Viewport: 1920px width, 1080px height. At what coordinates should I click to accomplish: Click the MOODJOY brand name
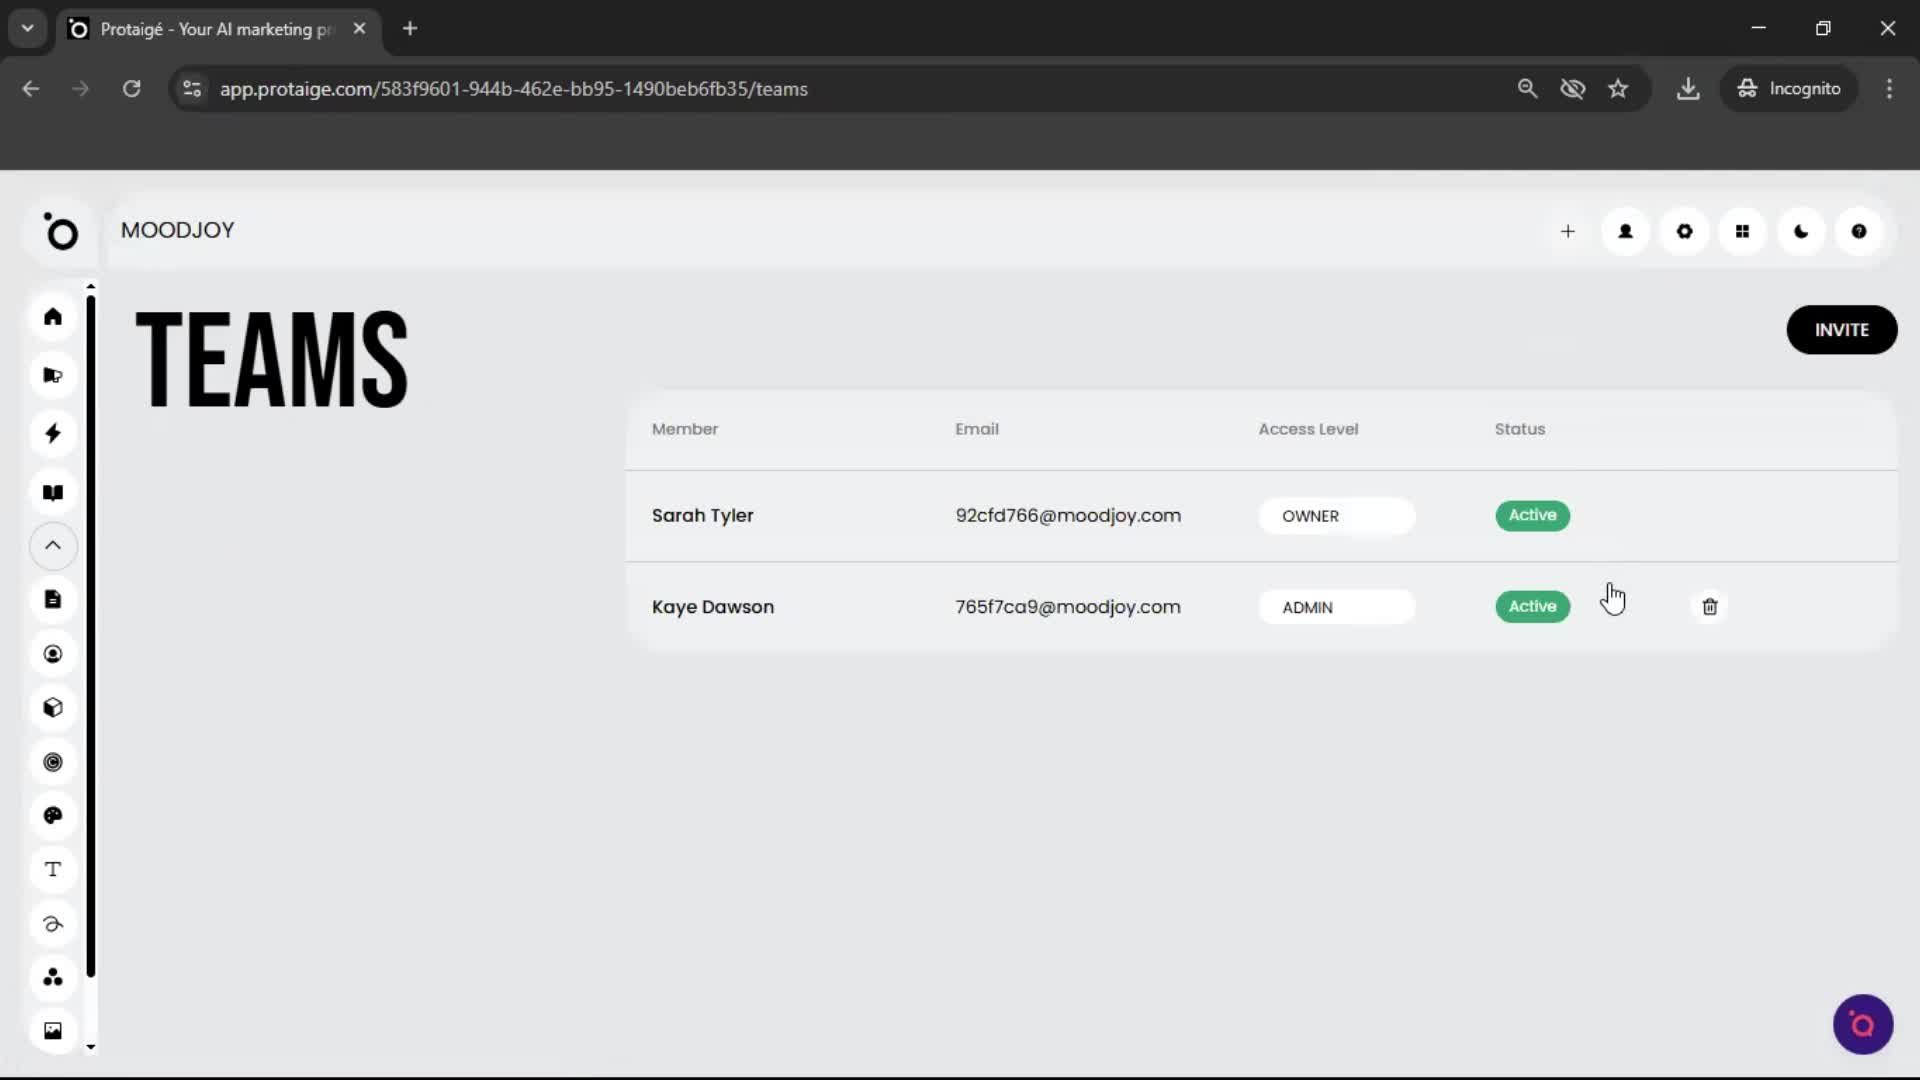[178, 230]
